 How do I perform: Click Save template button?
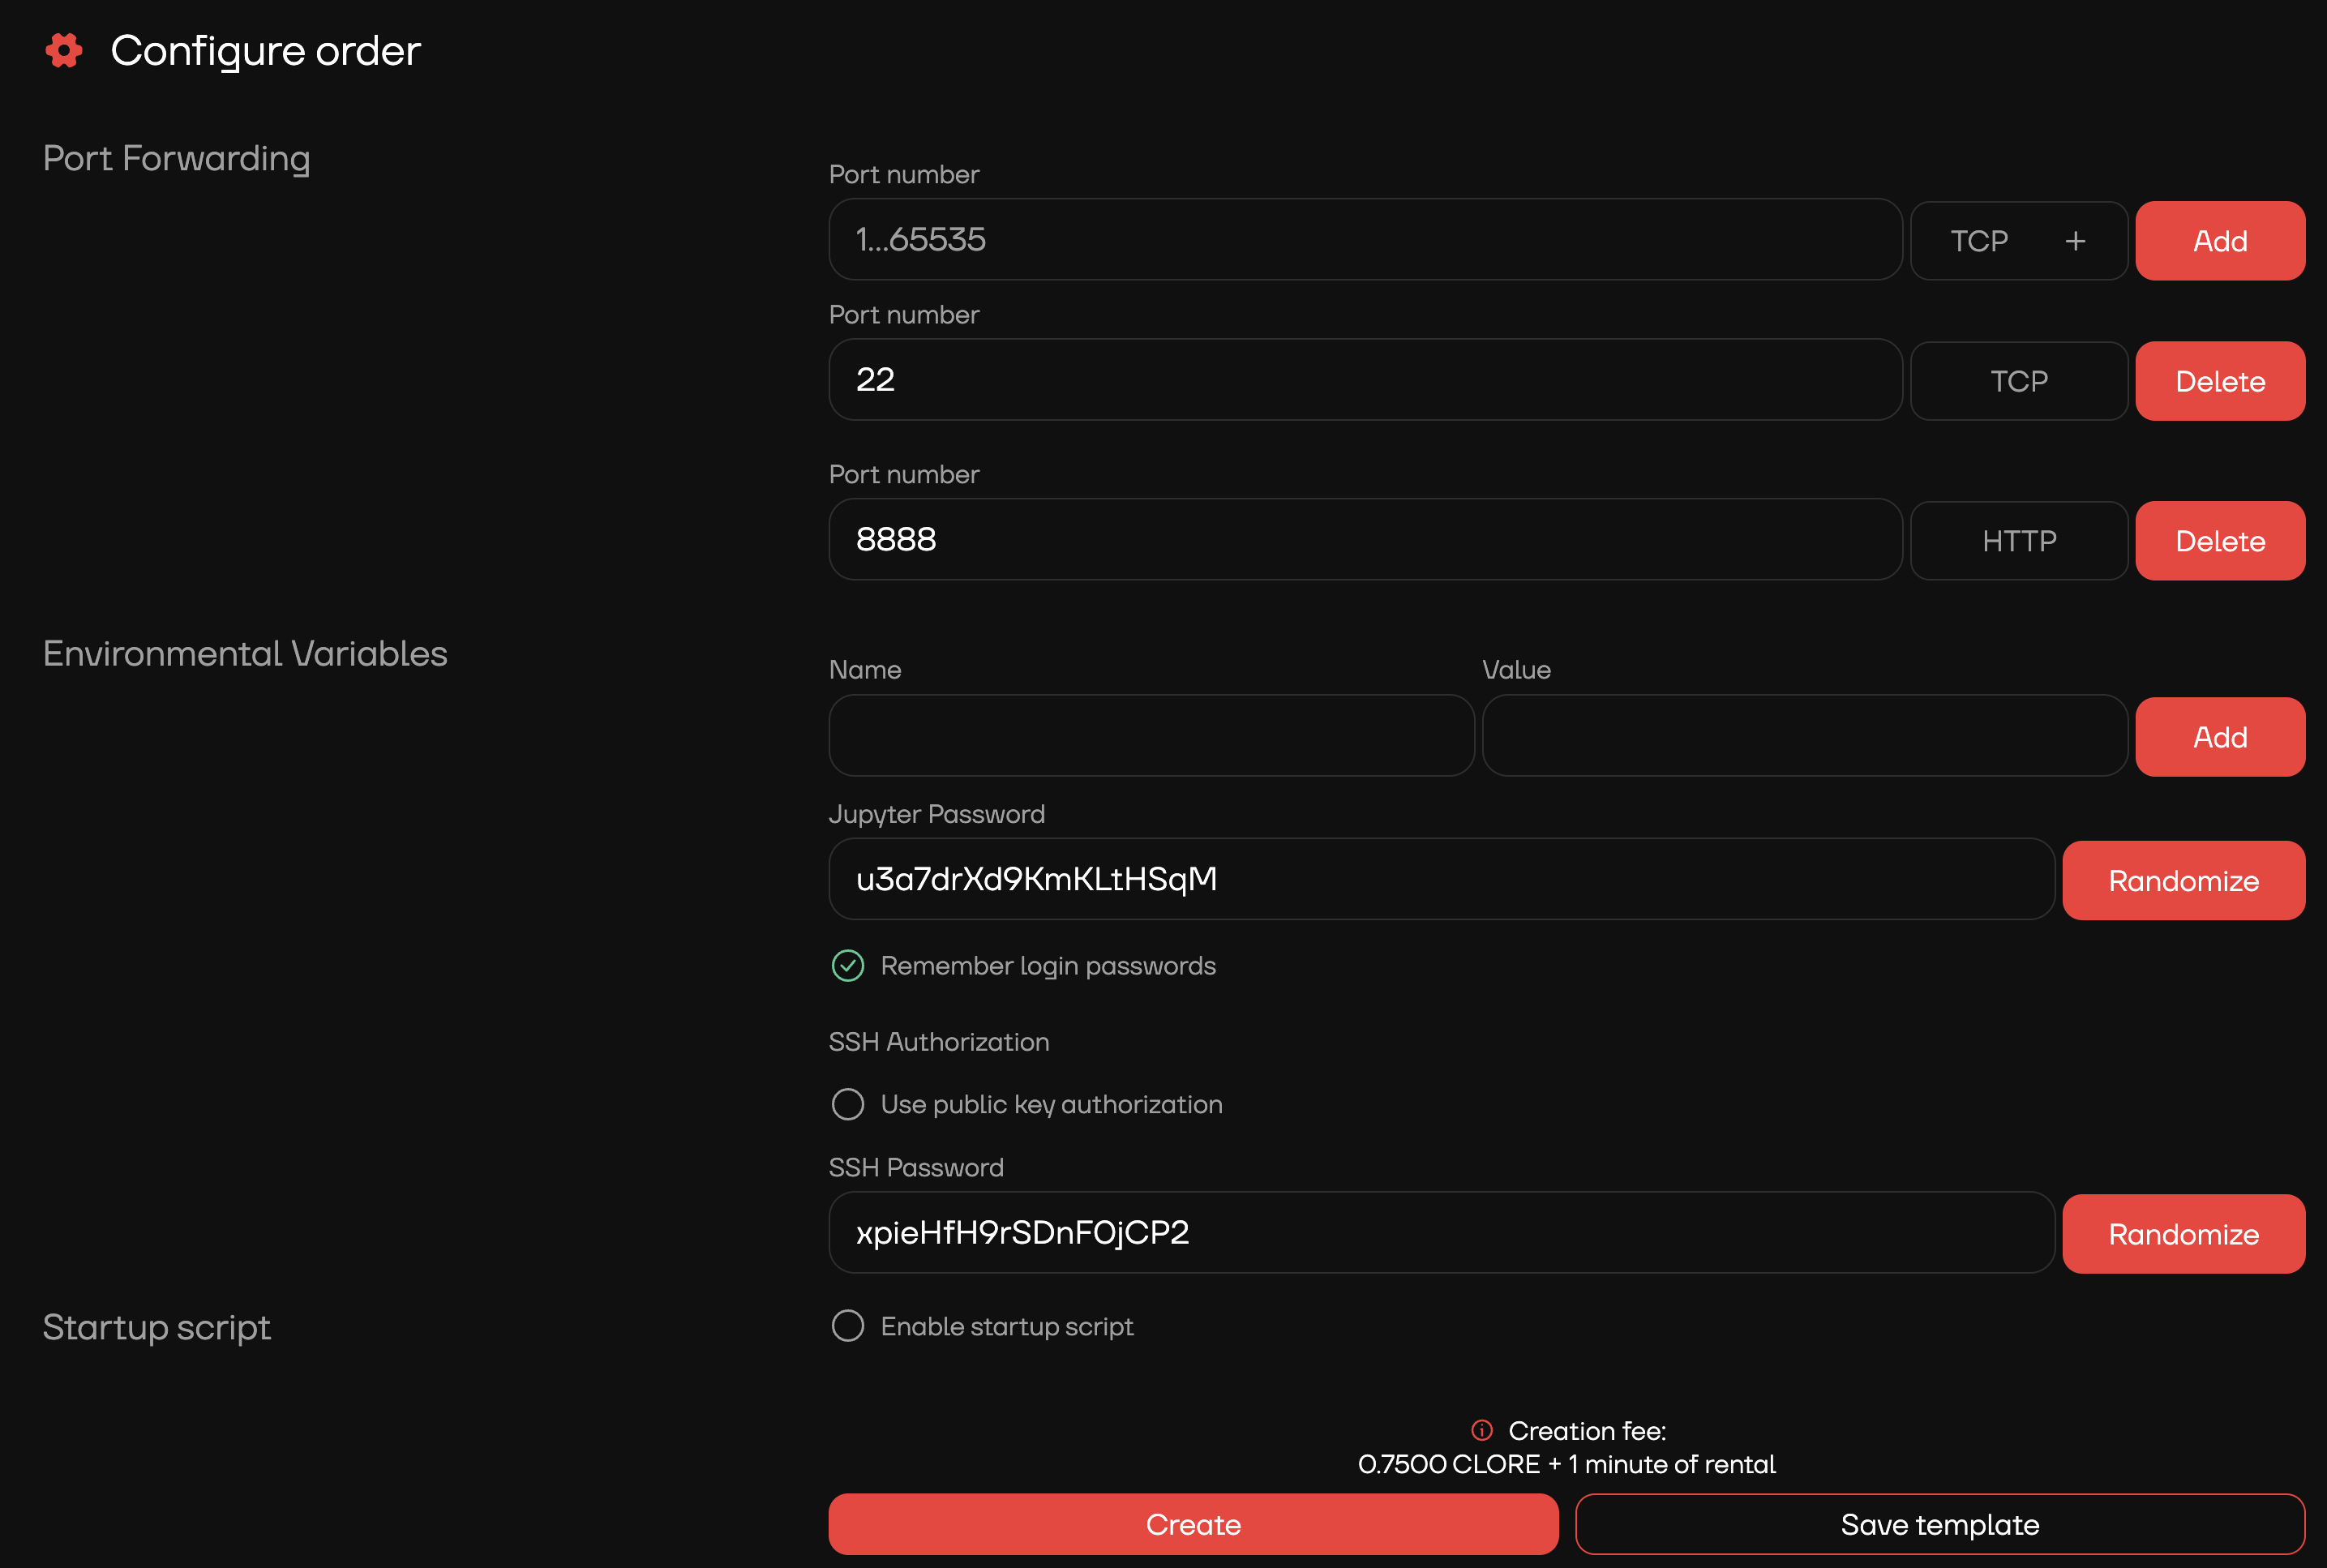[1939, 1524]
